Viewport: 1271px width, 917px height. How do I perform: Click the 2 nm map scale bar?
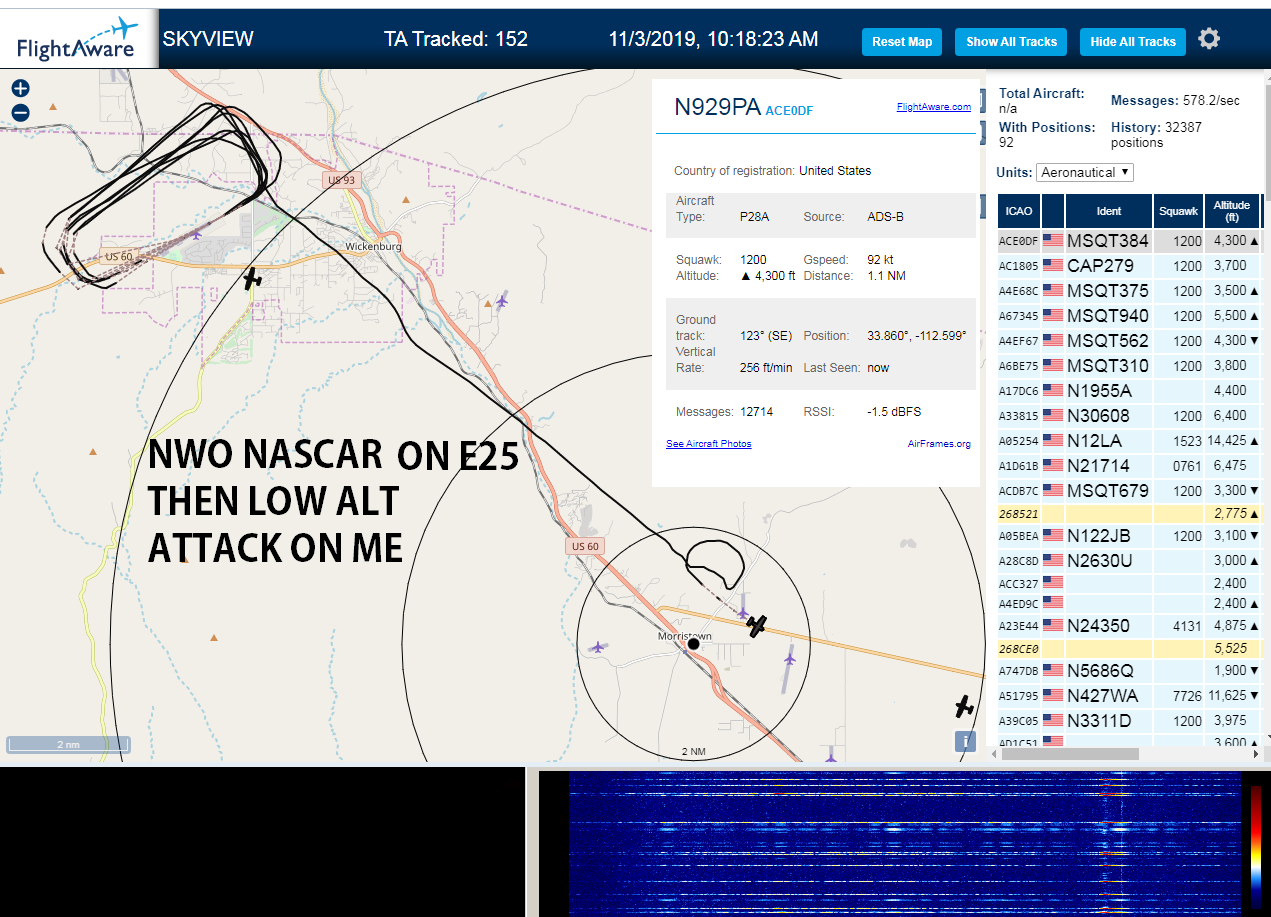coord(68,745)
